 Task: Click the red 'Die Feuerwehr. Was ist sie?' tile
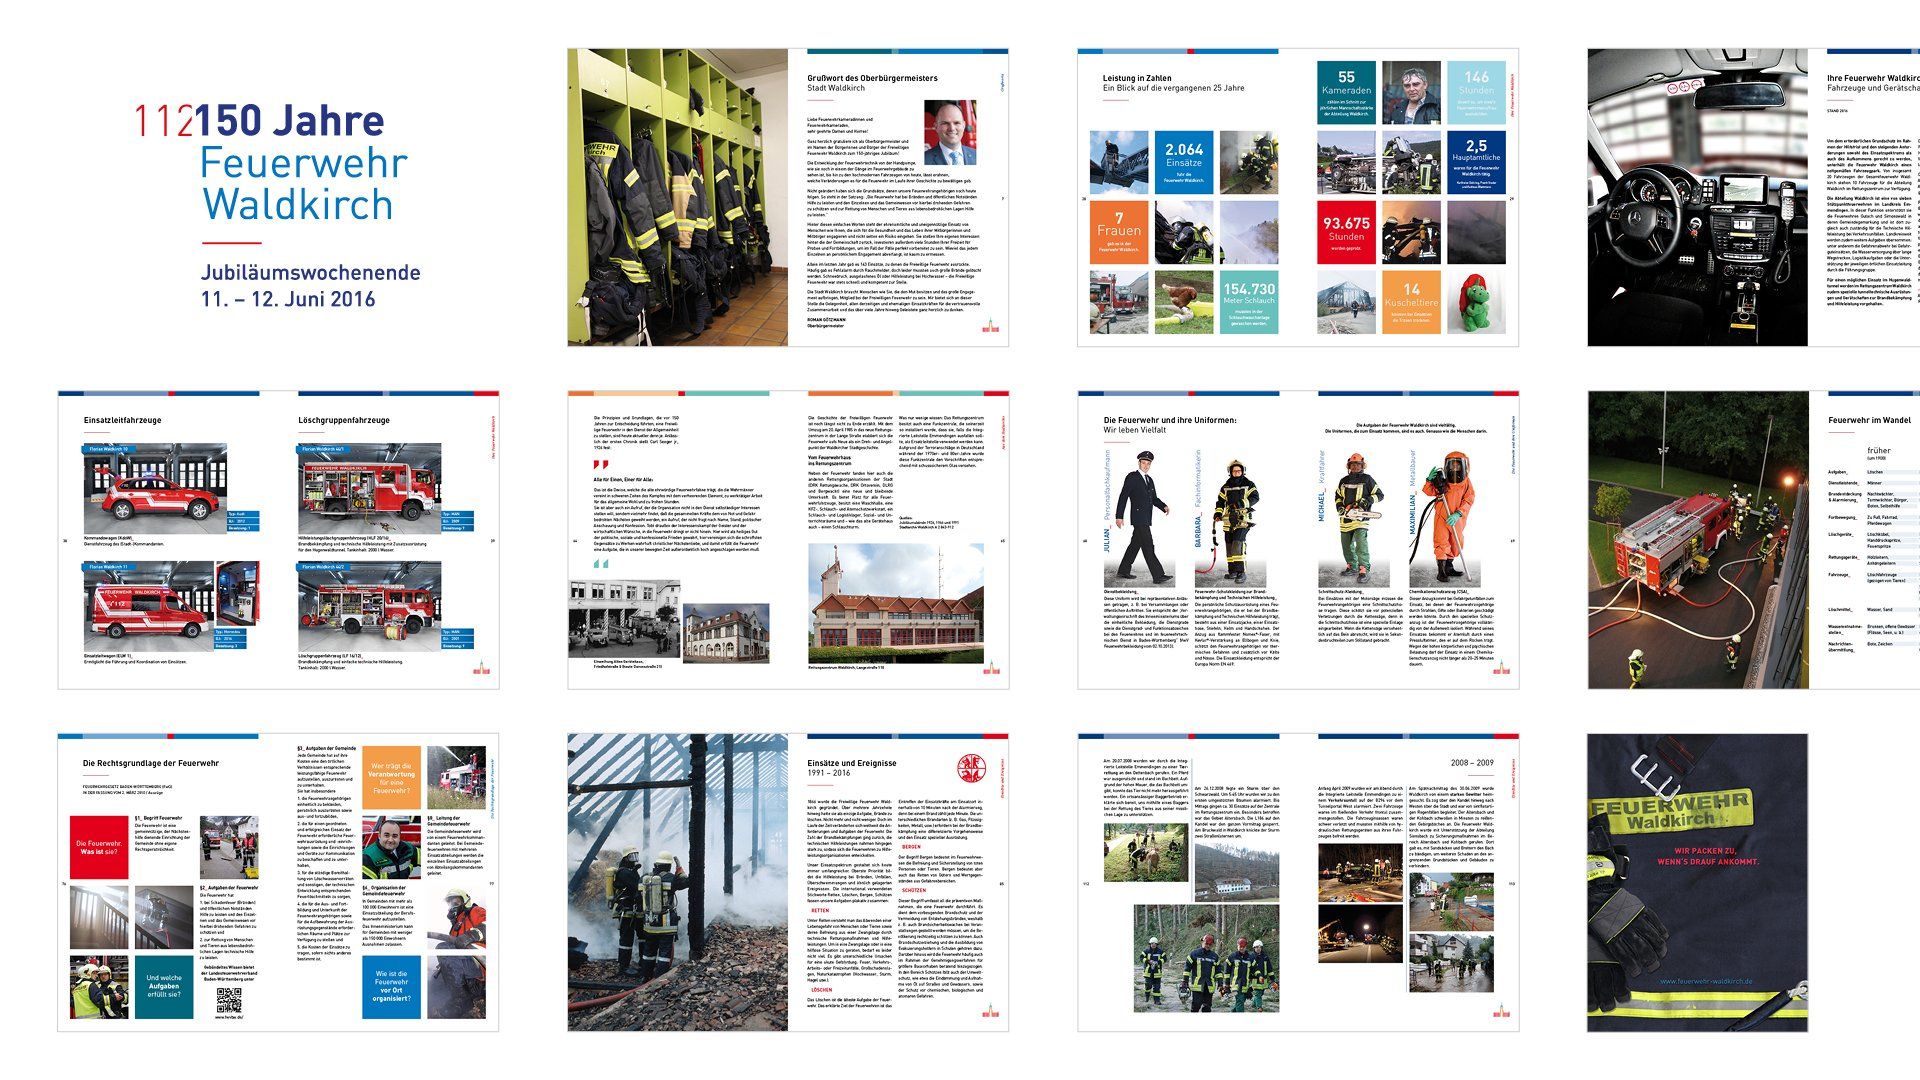pyautogui.click(x=99, y=847)
